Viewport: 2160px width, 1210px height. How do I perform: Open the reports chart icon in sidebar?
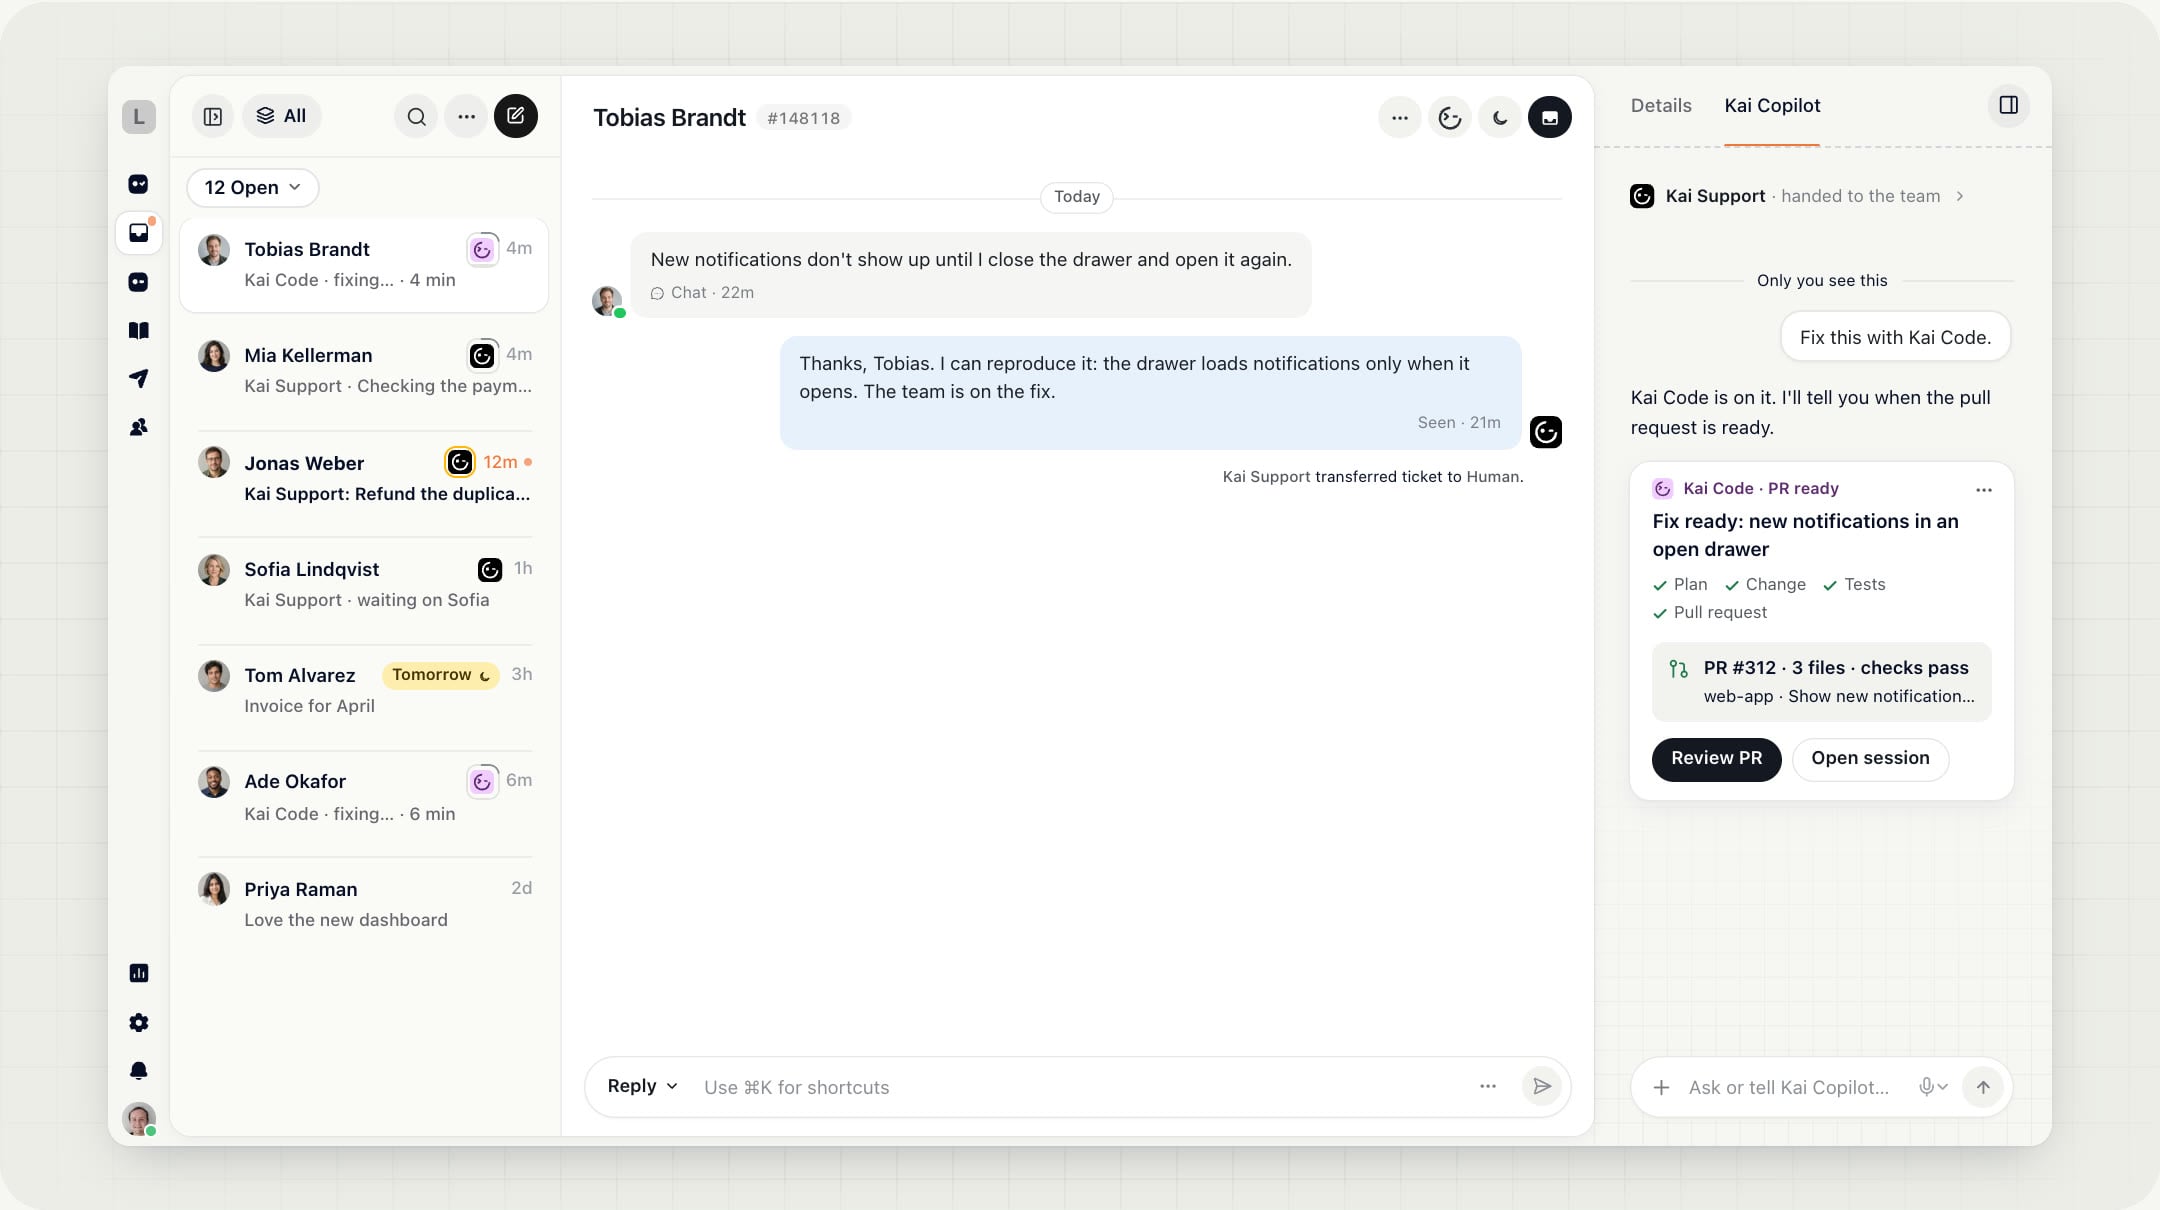(139, 973)
